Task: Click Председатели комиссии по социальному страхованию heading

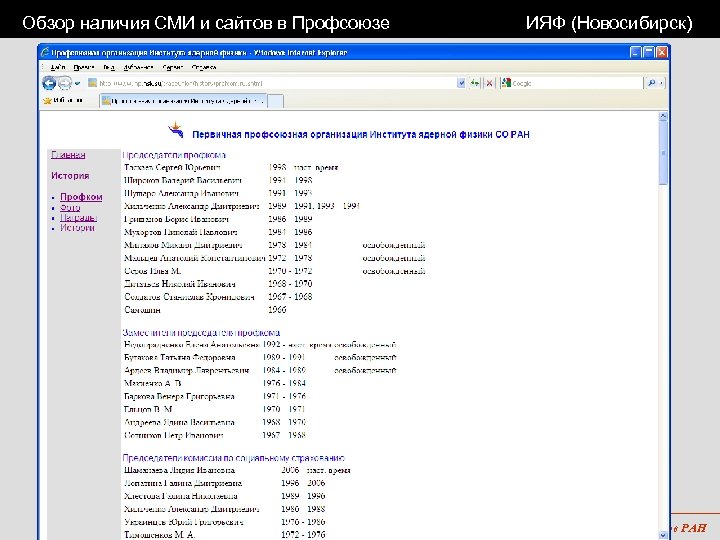Action: coord(234,458)
